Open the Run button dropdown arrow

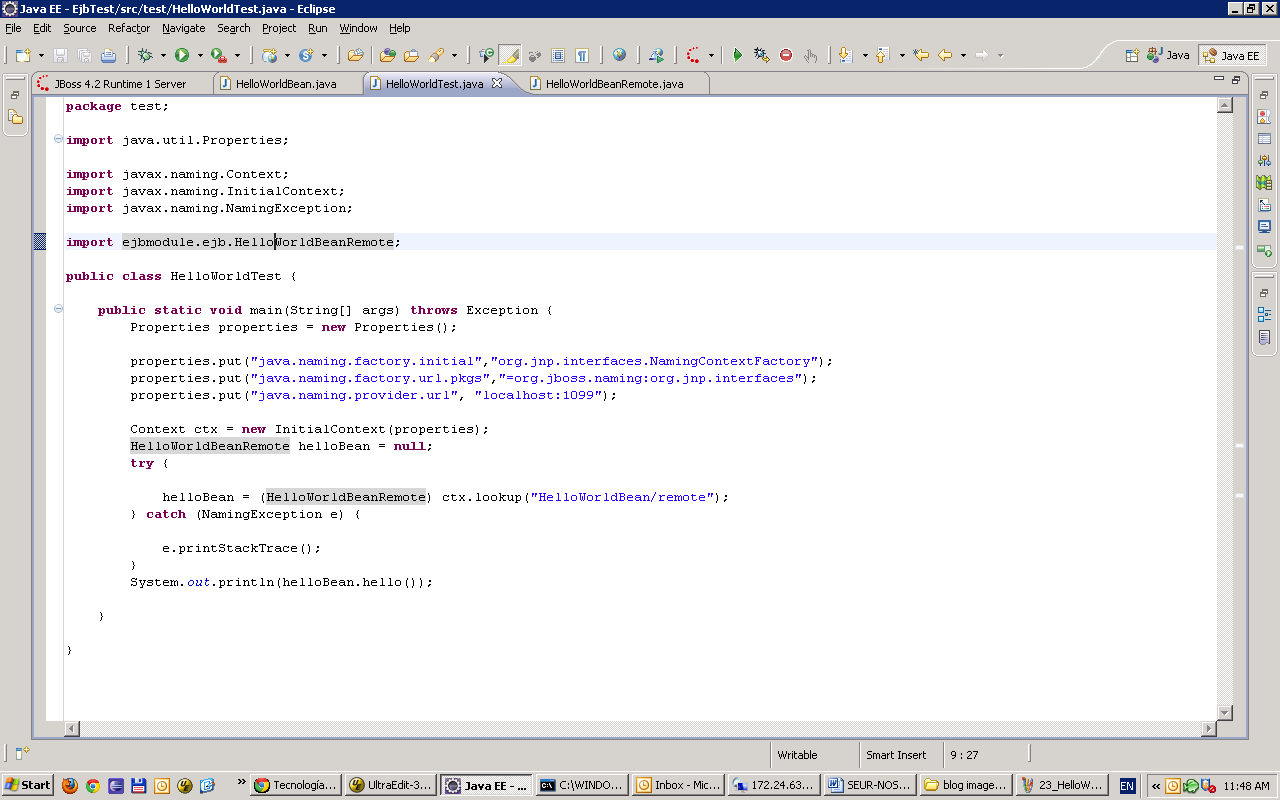click(x=199, y=55)
